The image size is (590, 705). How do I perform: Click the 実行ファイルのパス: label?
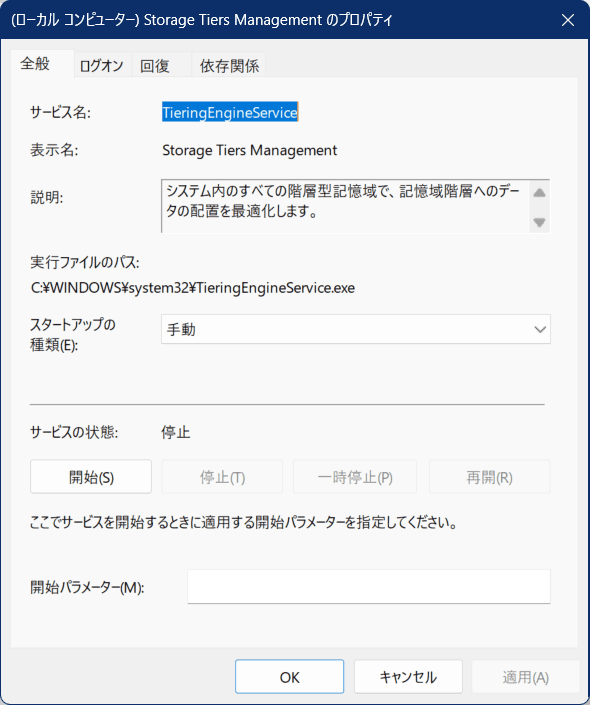pyautogui.click(x=85, y=262)
